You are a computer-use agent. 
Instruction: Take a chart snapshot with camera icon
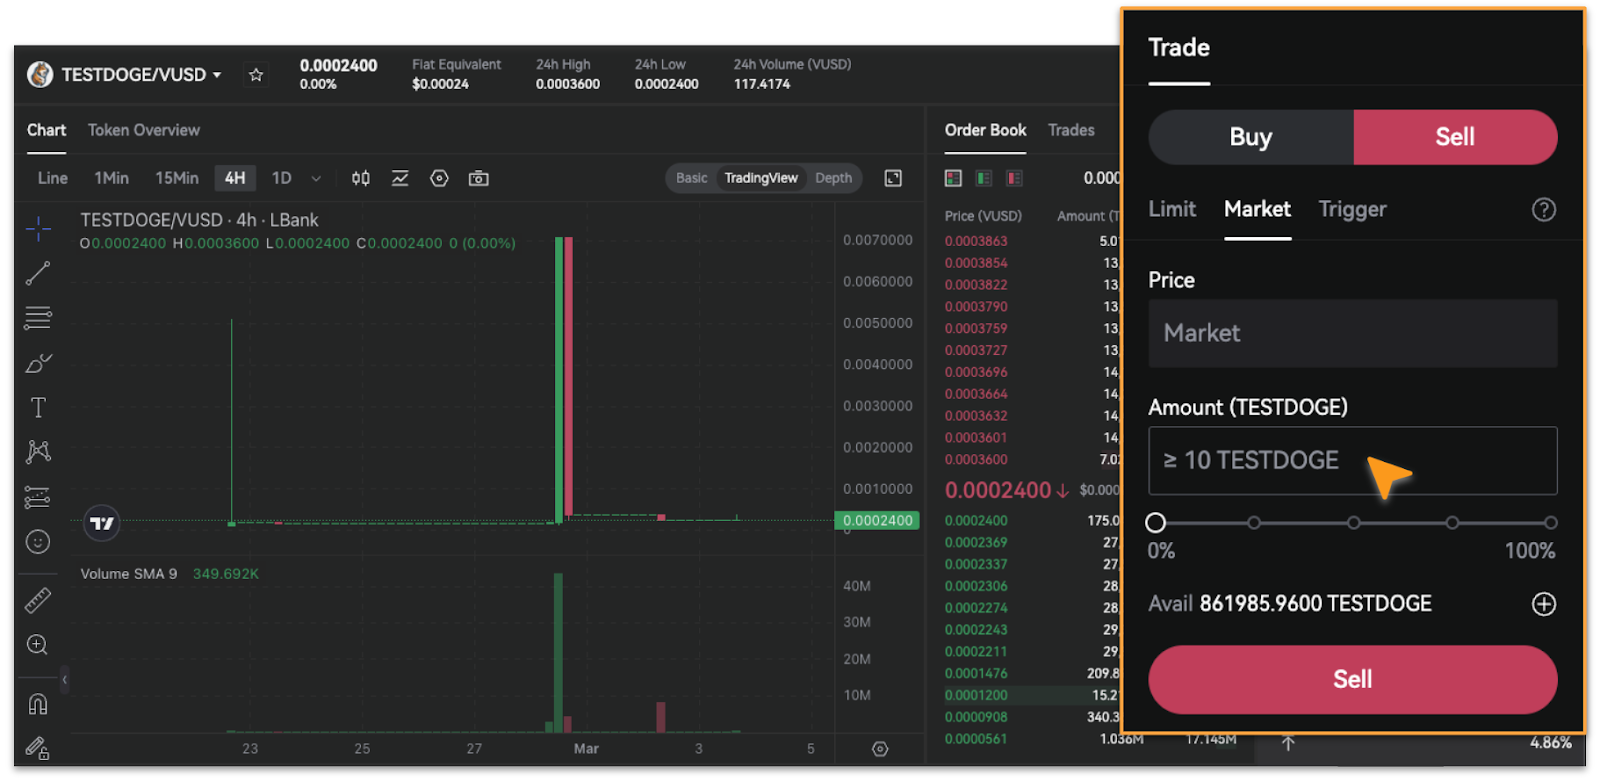click(x=479, y=178)
